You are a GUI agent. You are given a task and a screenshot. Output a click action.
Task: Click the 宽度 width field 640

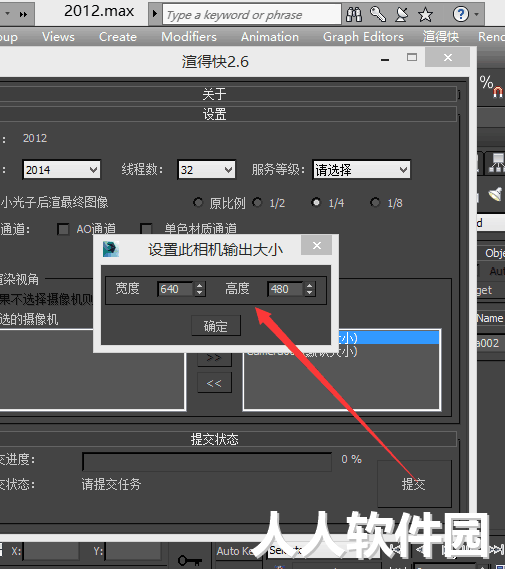176,289
